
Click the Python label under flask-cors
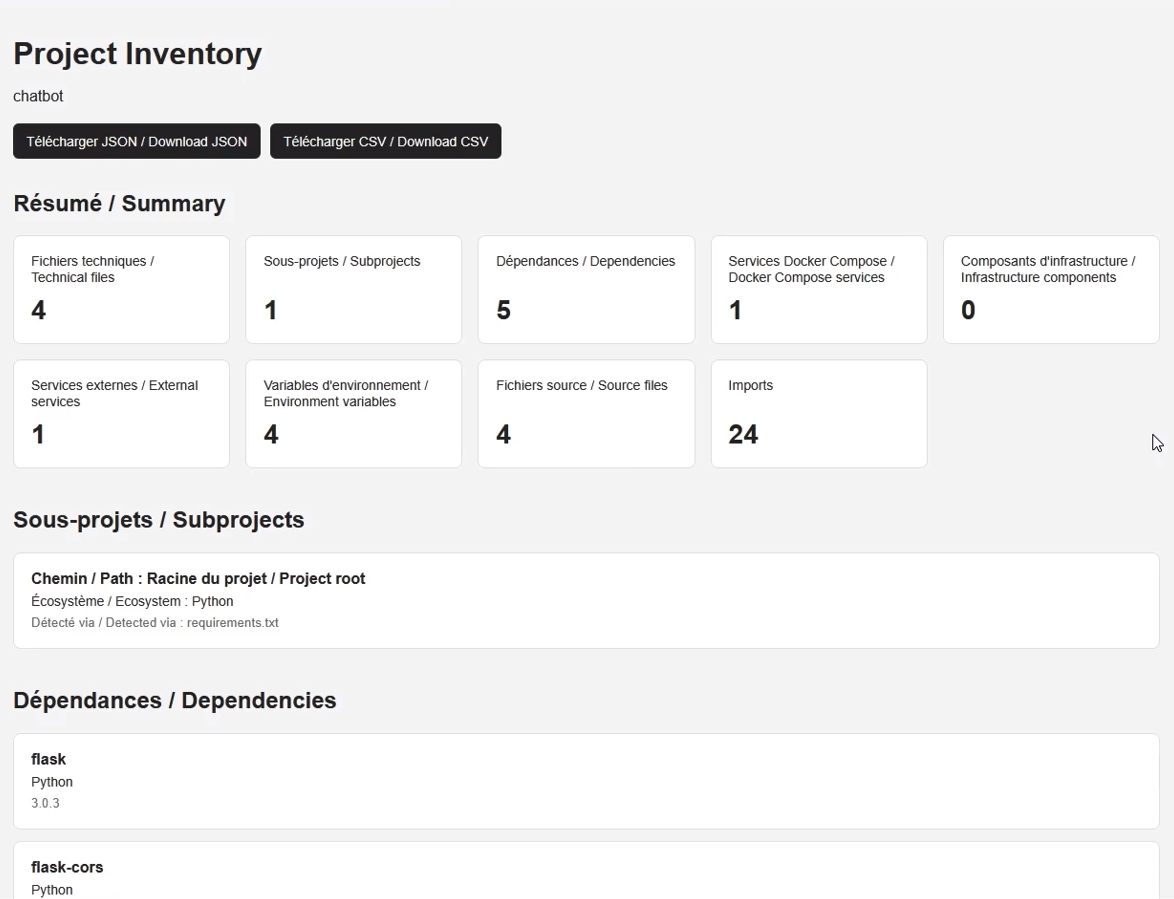pos(52,889)
